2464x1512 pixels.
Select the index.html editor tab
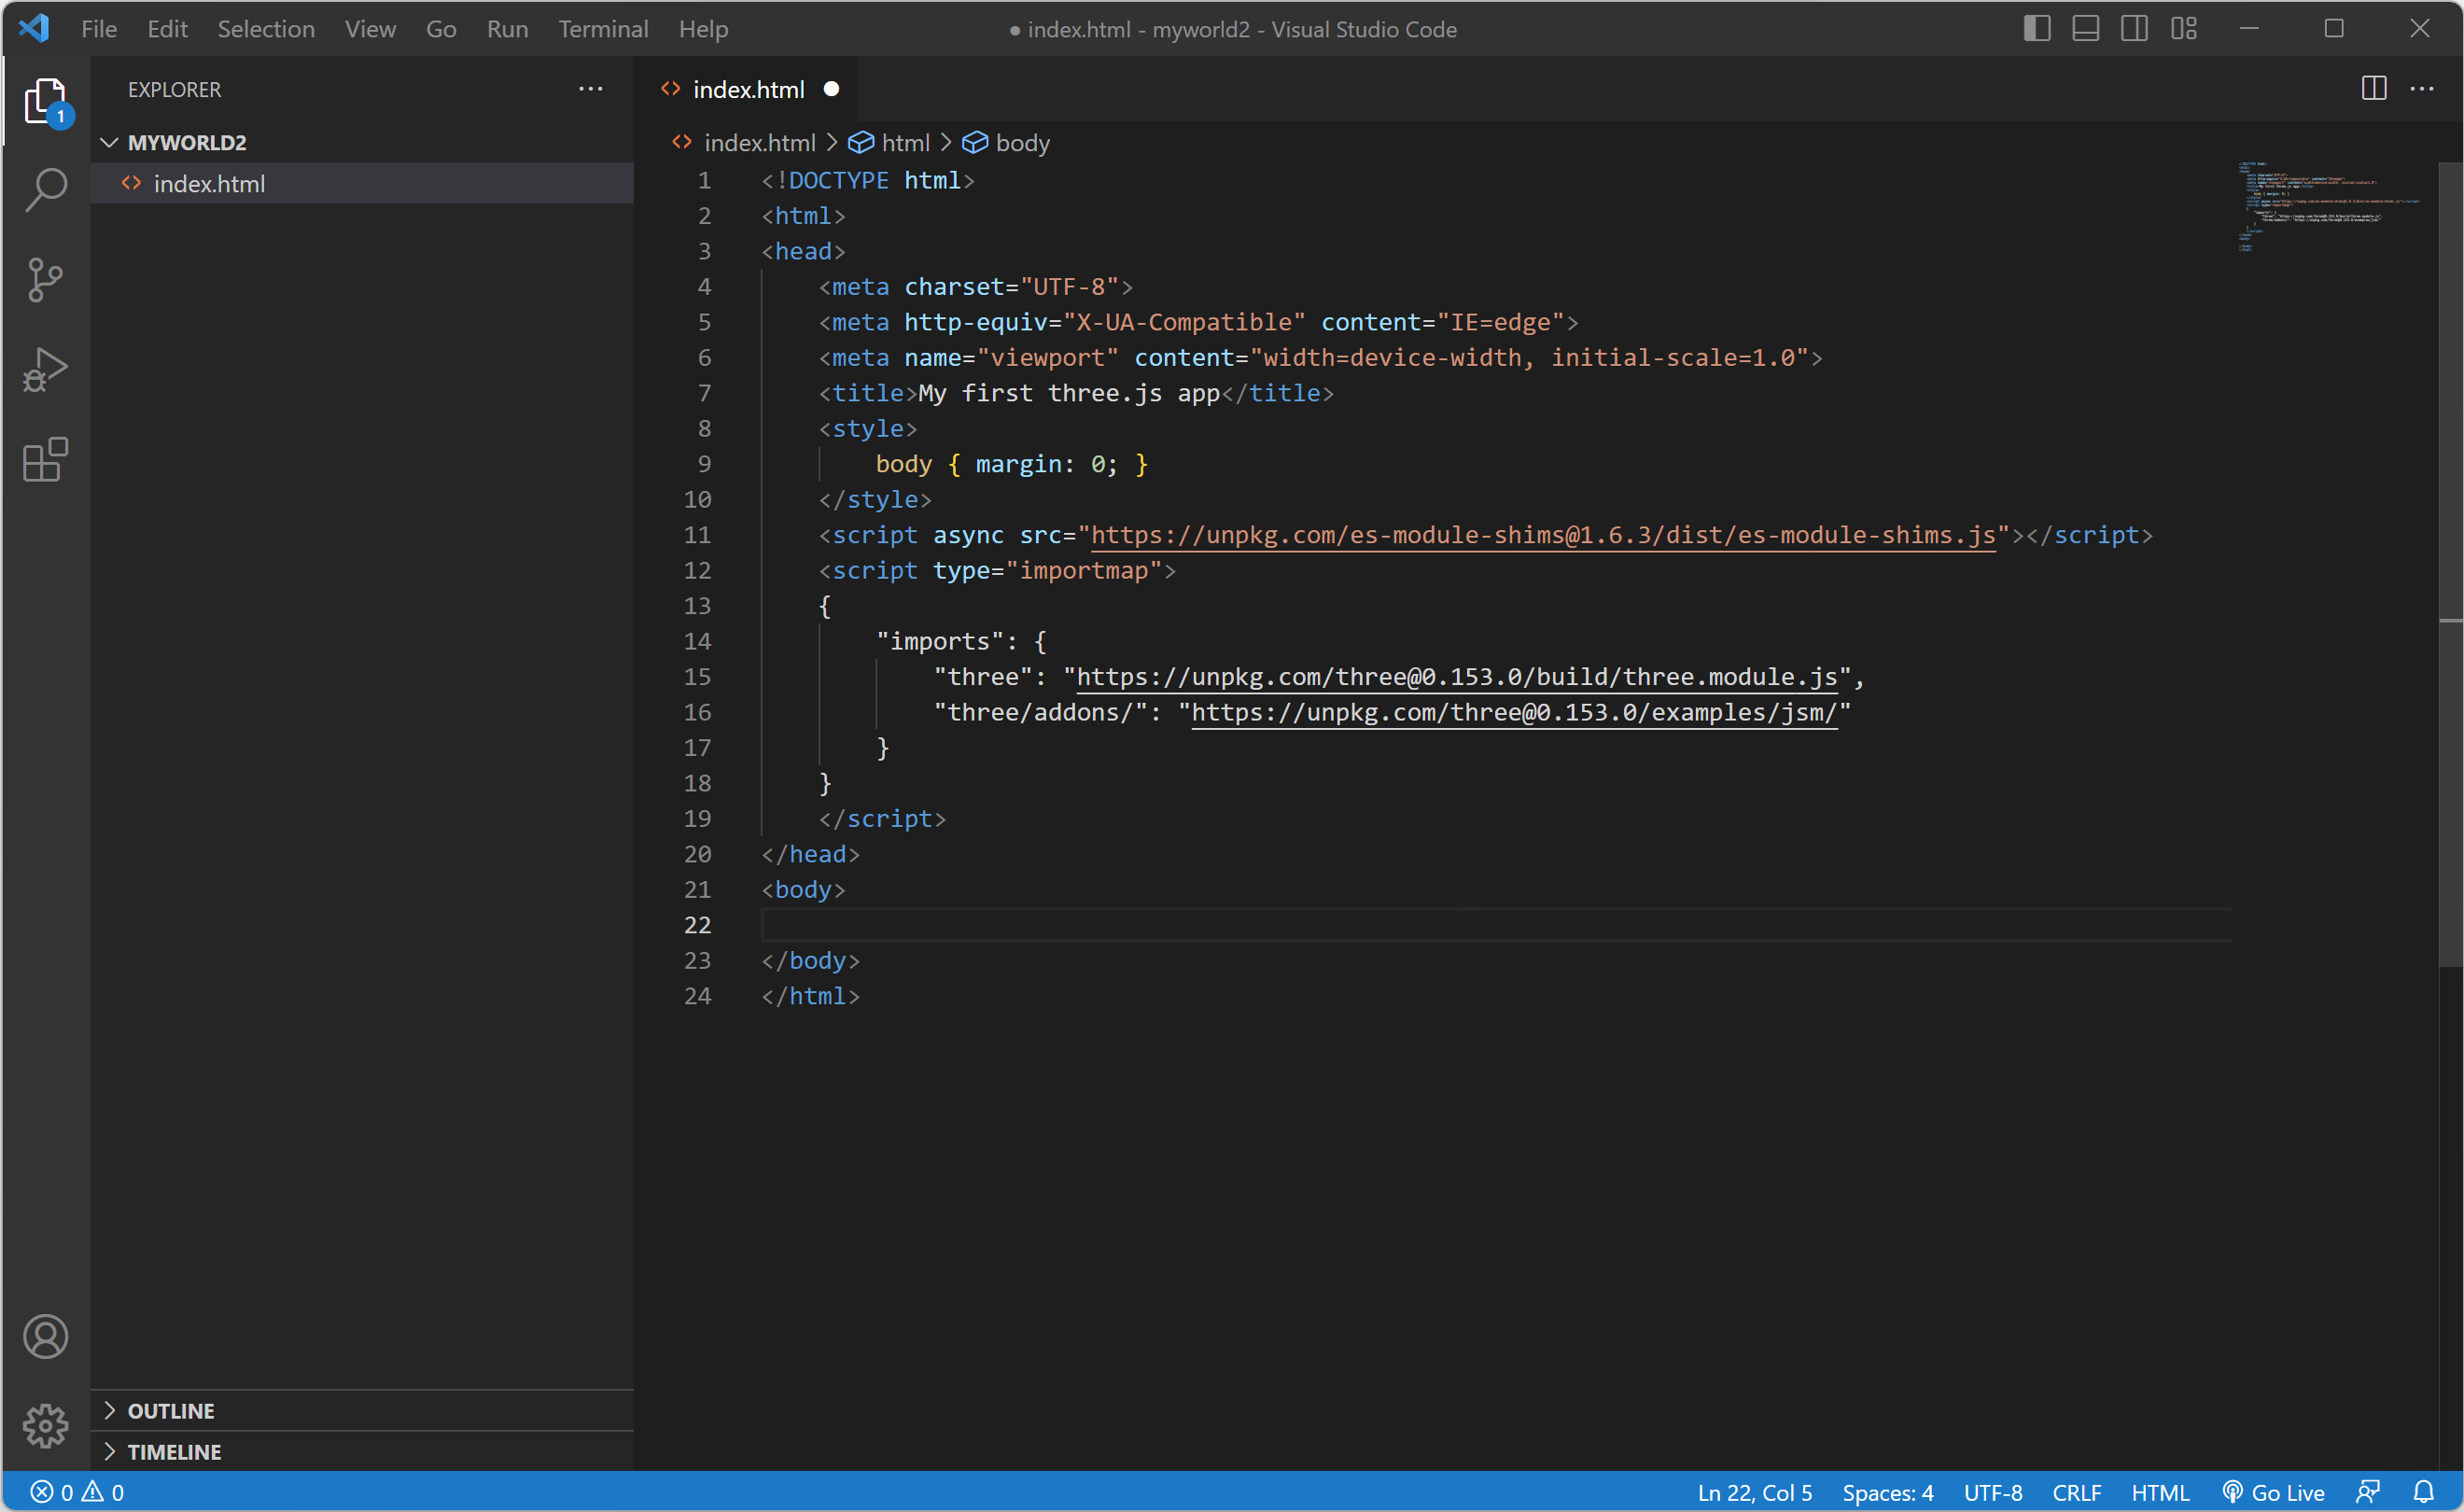[748, 90]
